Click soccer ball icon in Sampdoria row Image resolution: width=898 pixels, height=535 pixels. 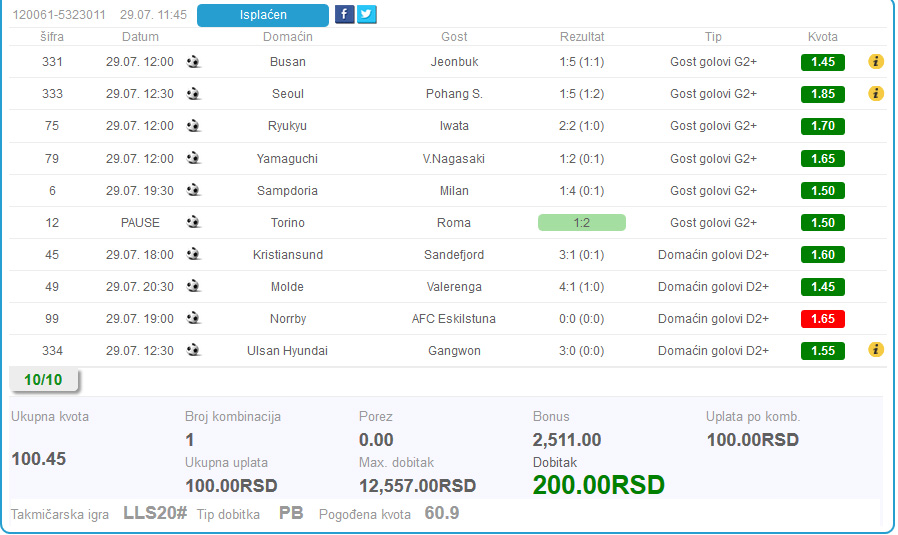[x=194, y=190]
